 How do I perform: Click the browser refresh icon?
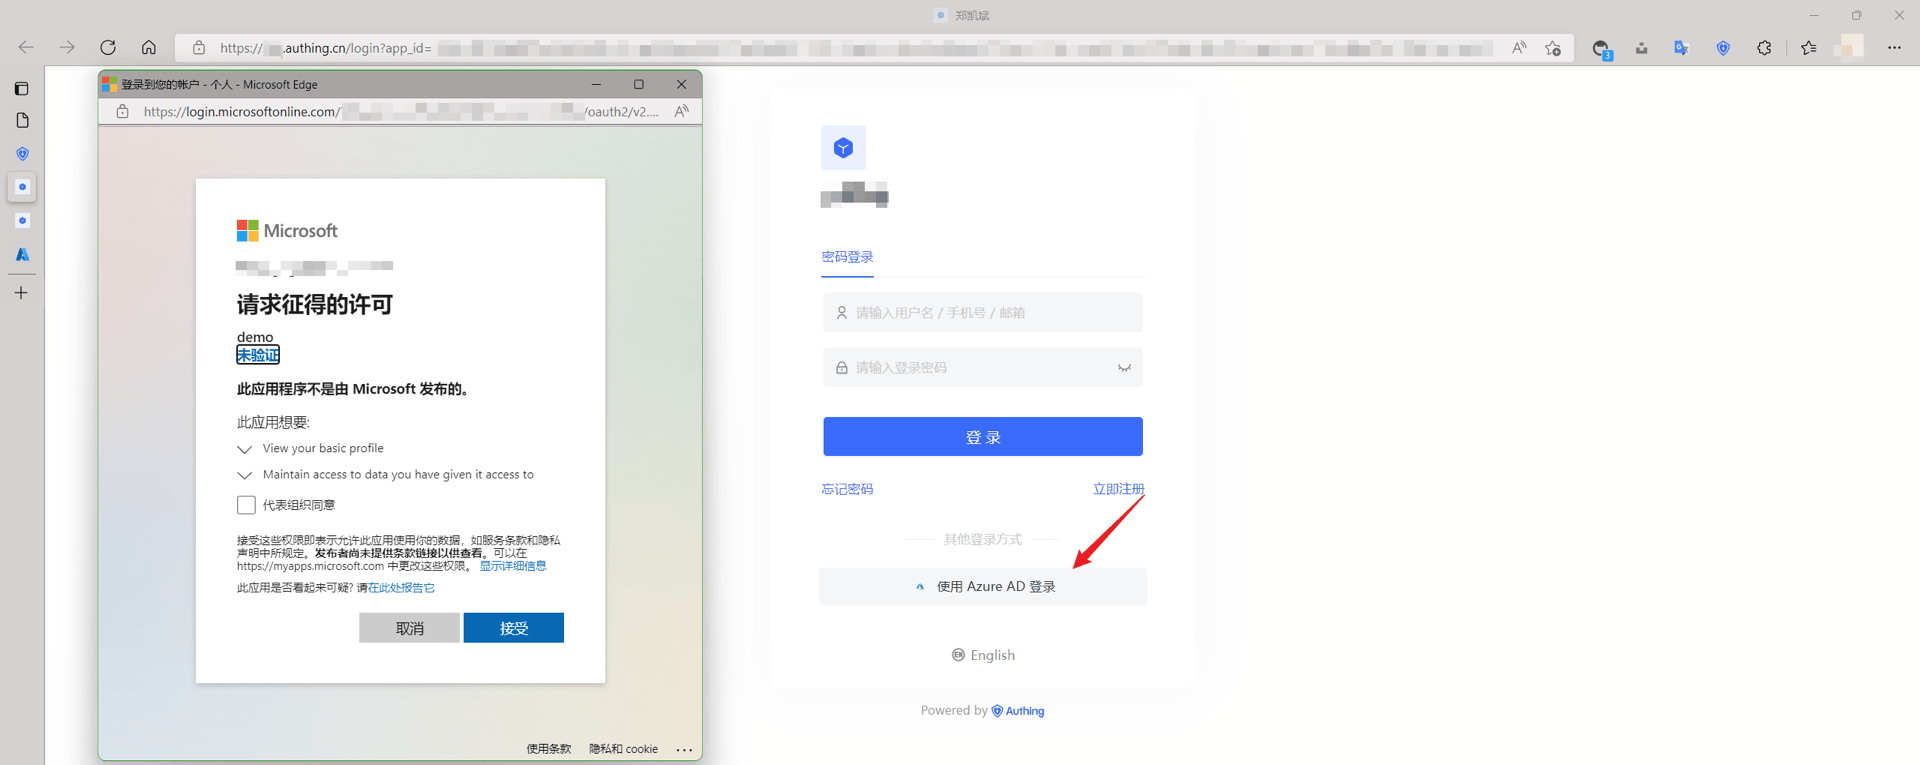[x=108, y=48]
